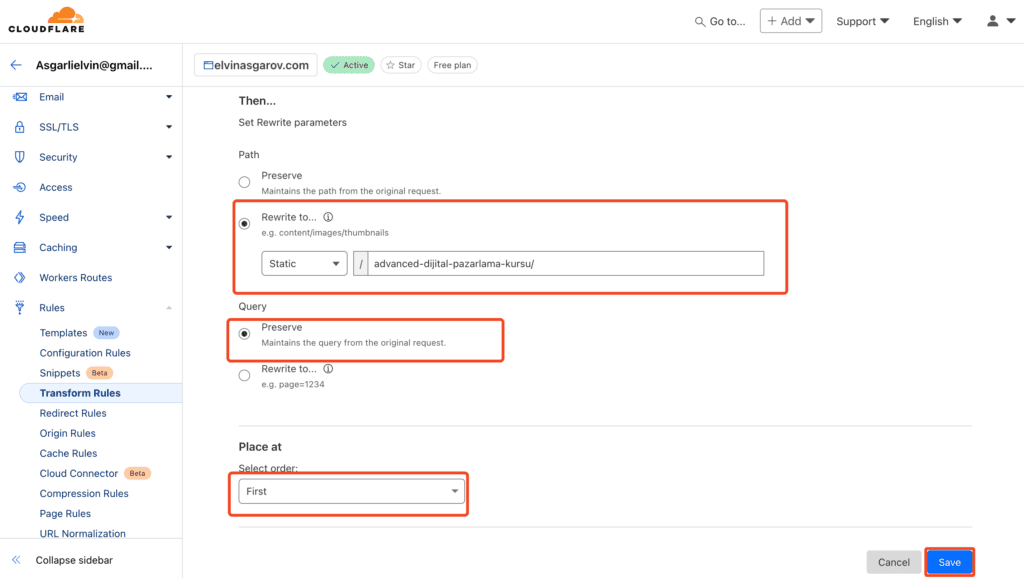Click the Speed lightning bolt icon

pyautogui.click(x=20, y=217)
